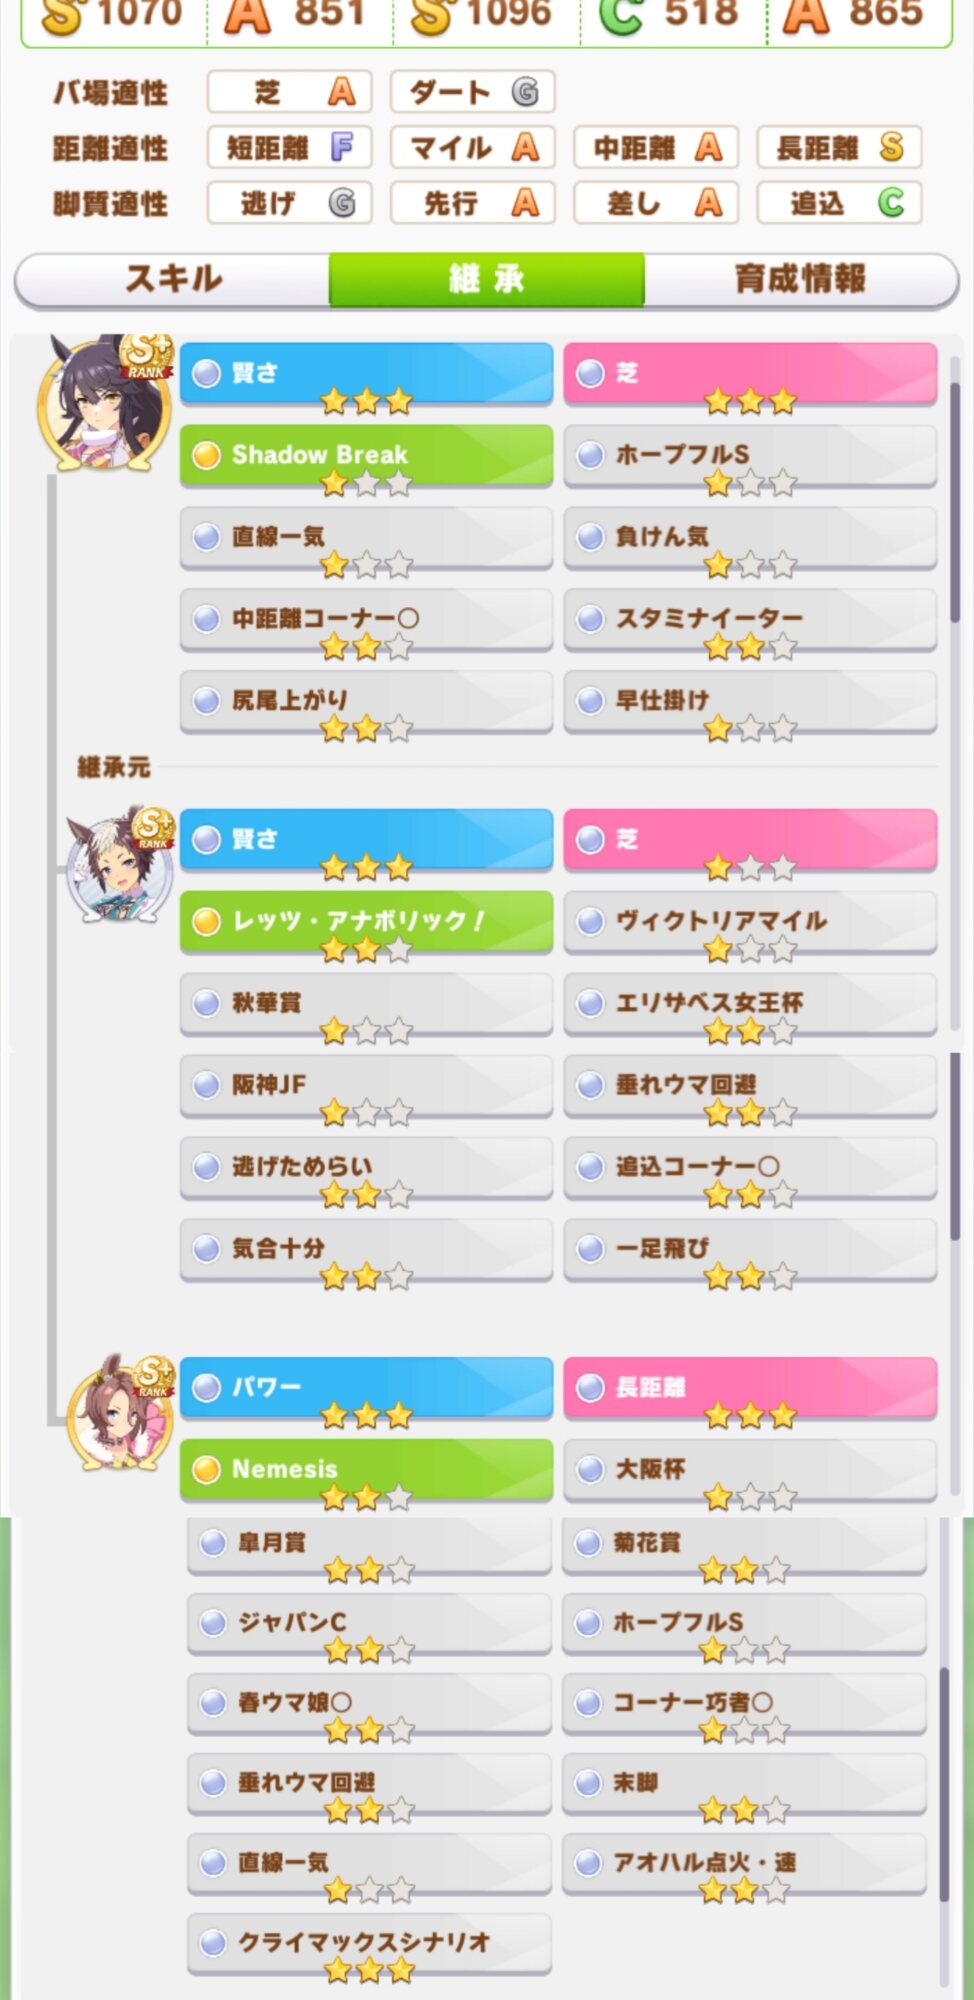Tap the 追込 C running style box
The height and width of the screenshot is (2000, 974).
839,203
